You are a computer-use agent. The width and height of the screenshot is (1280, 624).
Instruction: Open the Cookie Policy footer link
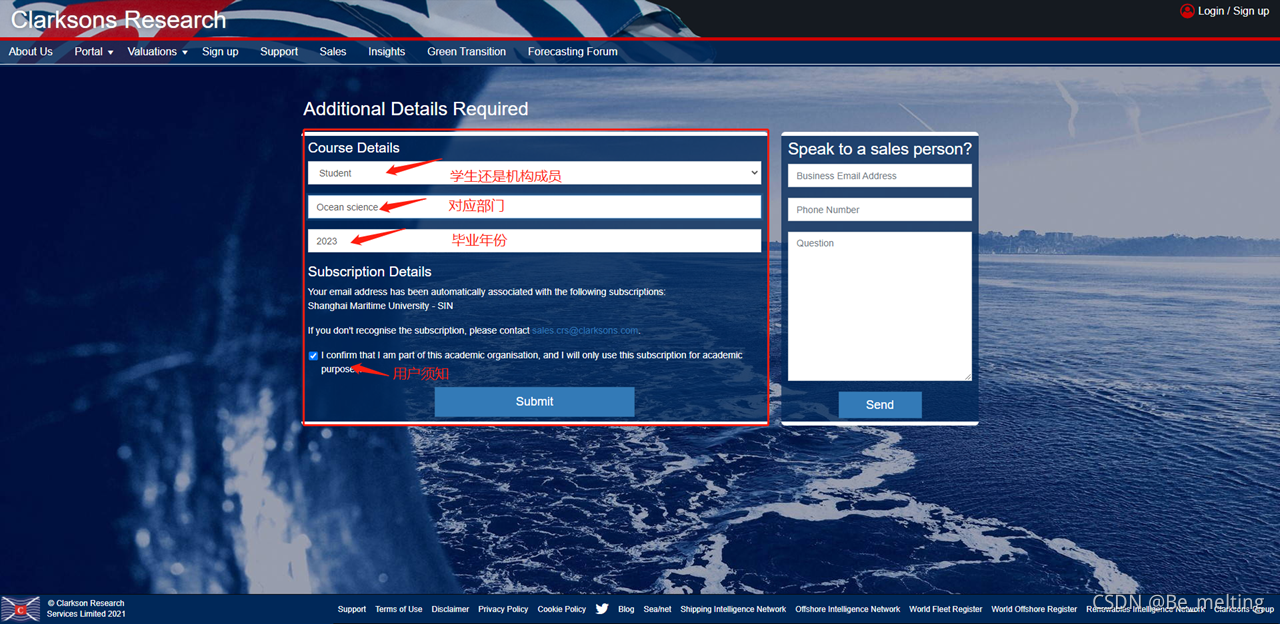(562, 609)
